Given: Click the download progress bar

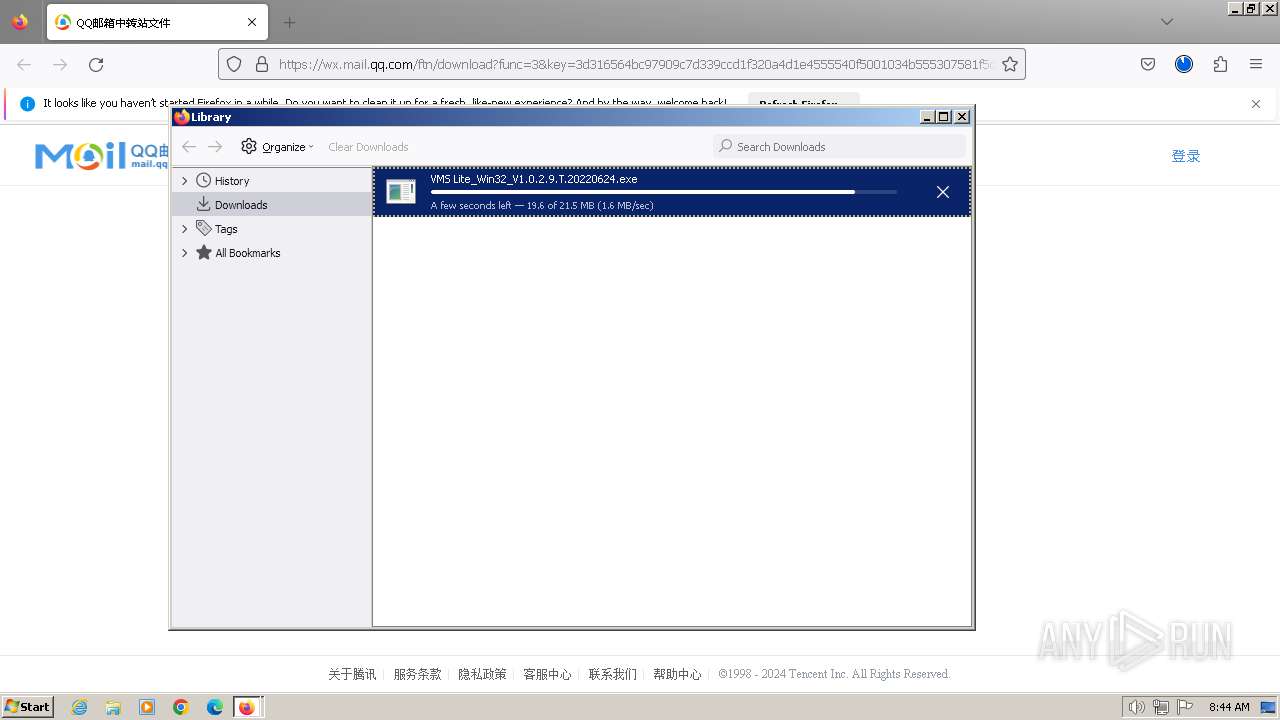Looking at the screenshot, I should (x=663, y=192).
